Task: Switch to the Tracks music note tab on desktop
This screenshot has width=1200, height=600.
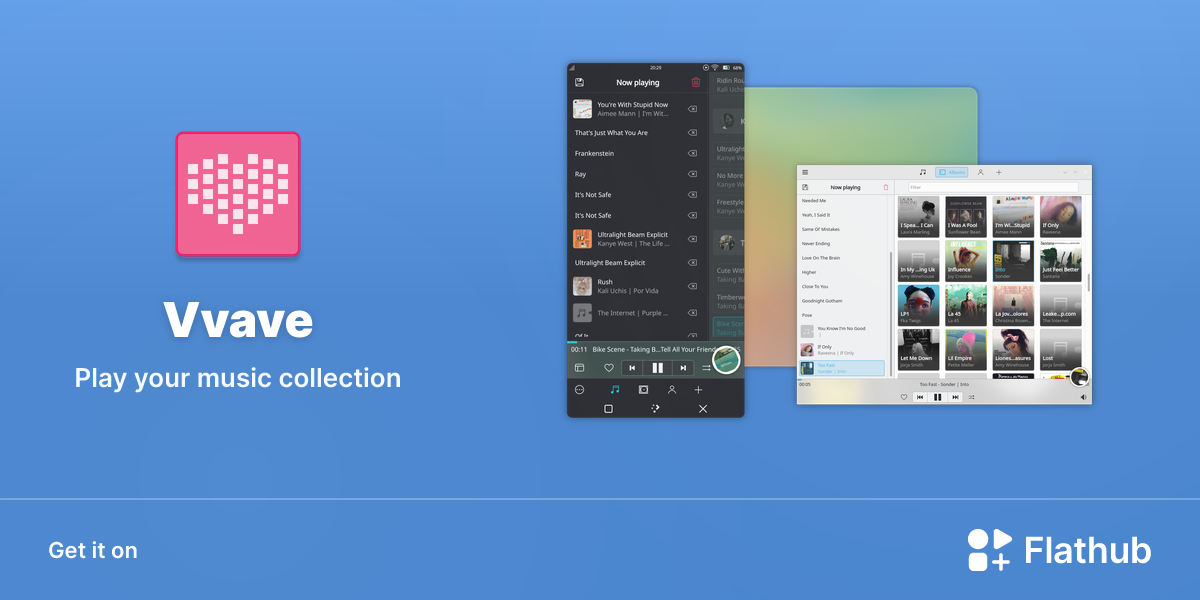Action: pyautogui.click(x=922, y=172)
